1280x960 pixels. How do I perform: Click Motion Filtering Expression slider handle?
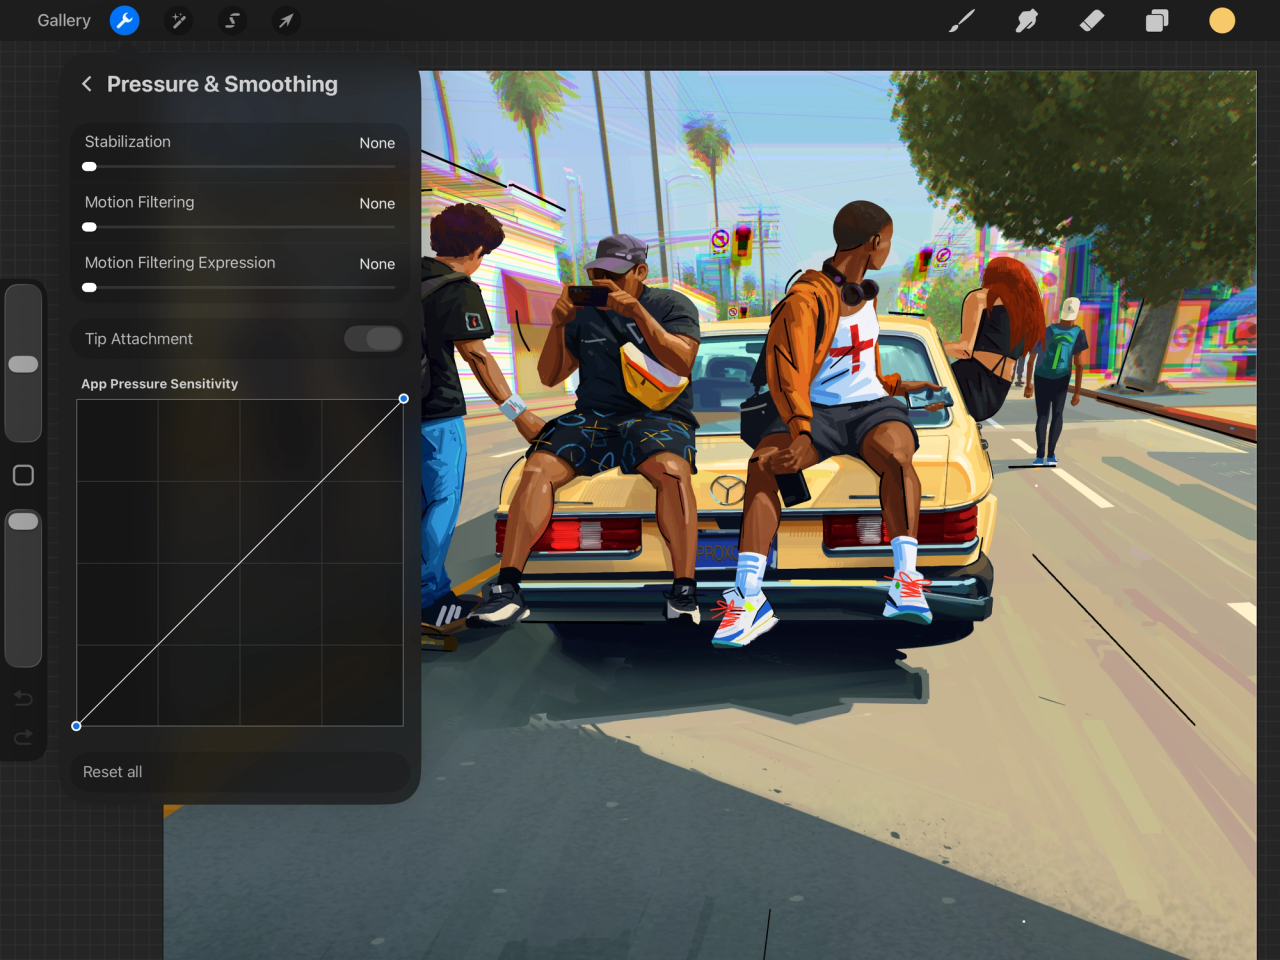(x=89, y=288)
